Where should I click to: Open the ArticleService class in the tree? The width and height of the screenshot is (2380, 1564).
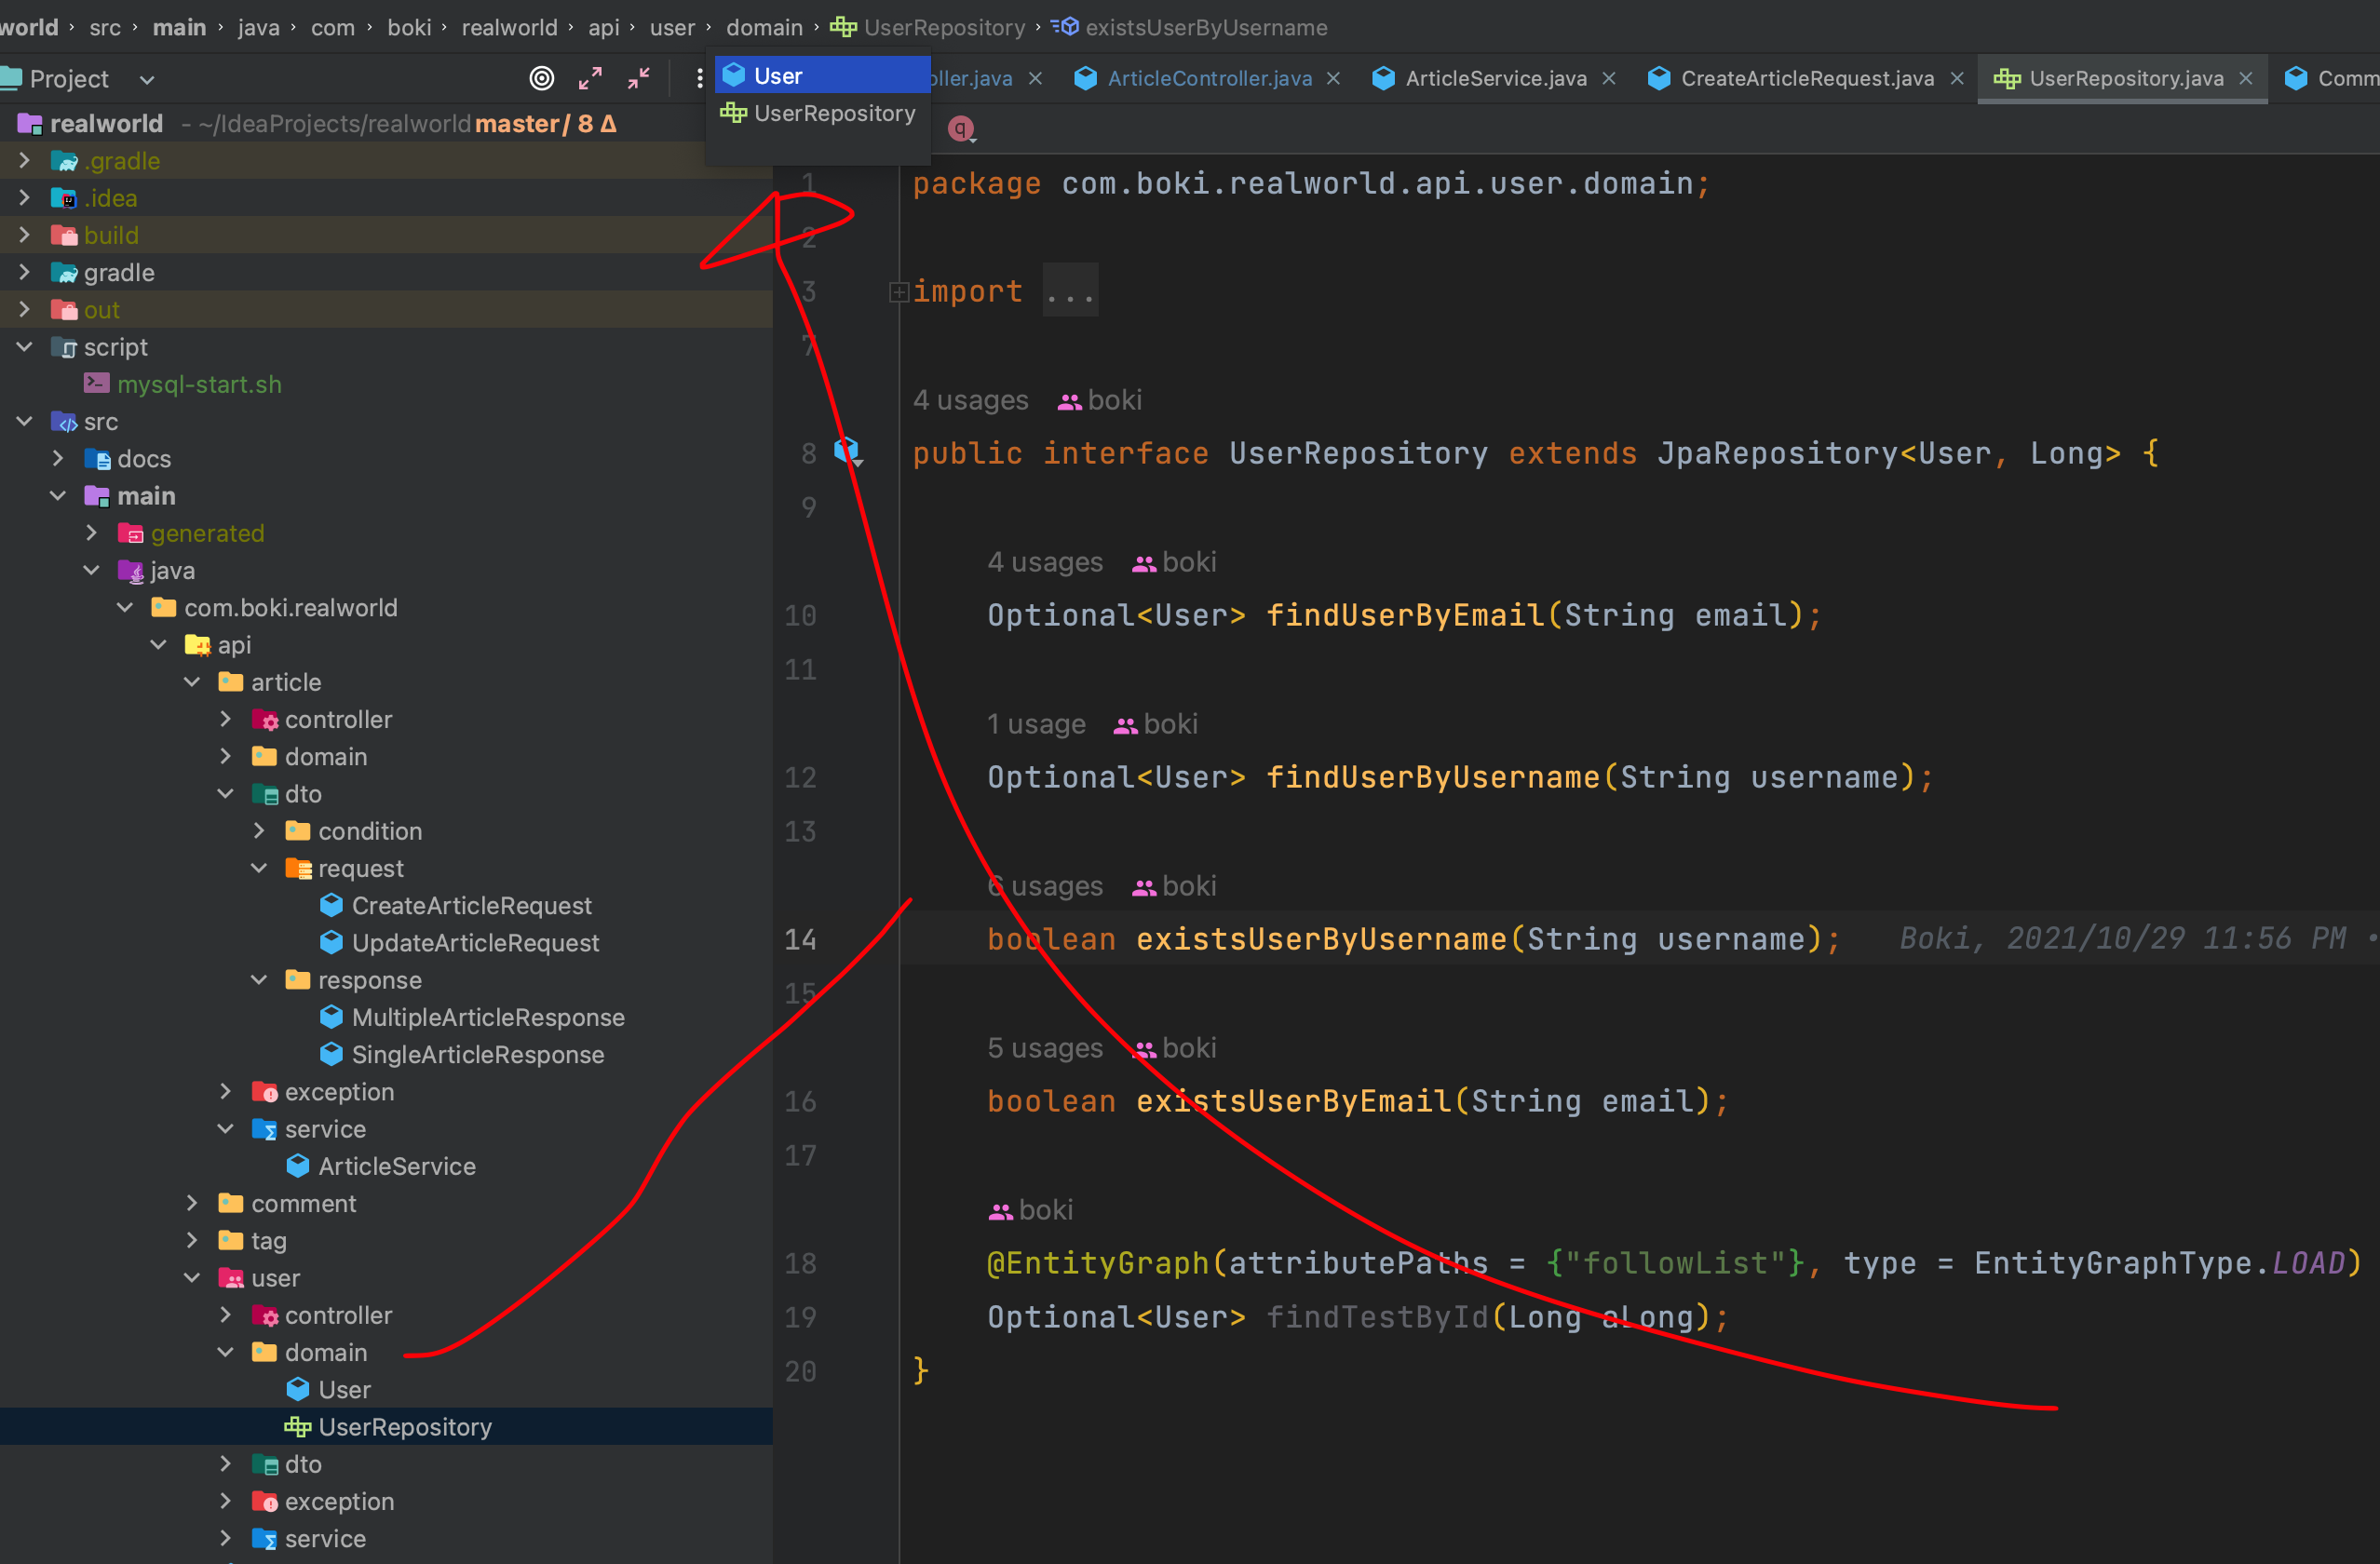point(396,1166)
